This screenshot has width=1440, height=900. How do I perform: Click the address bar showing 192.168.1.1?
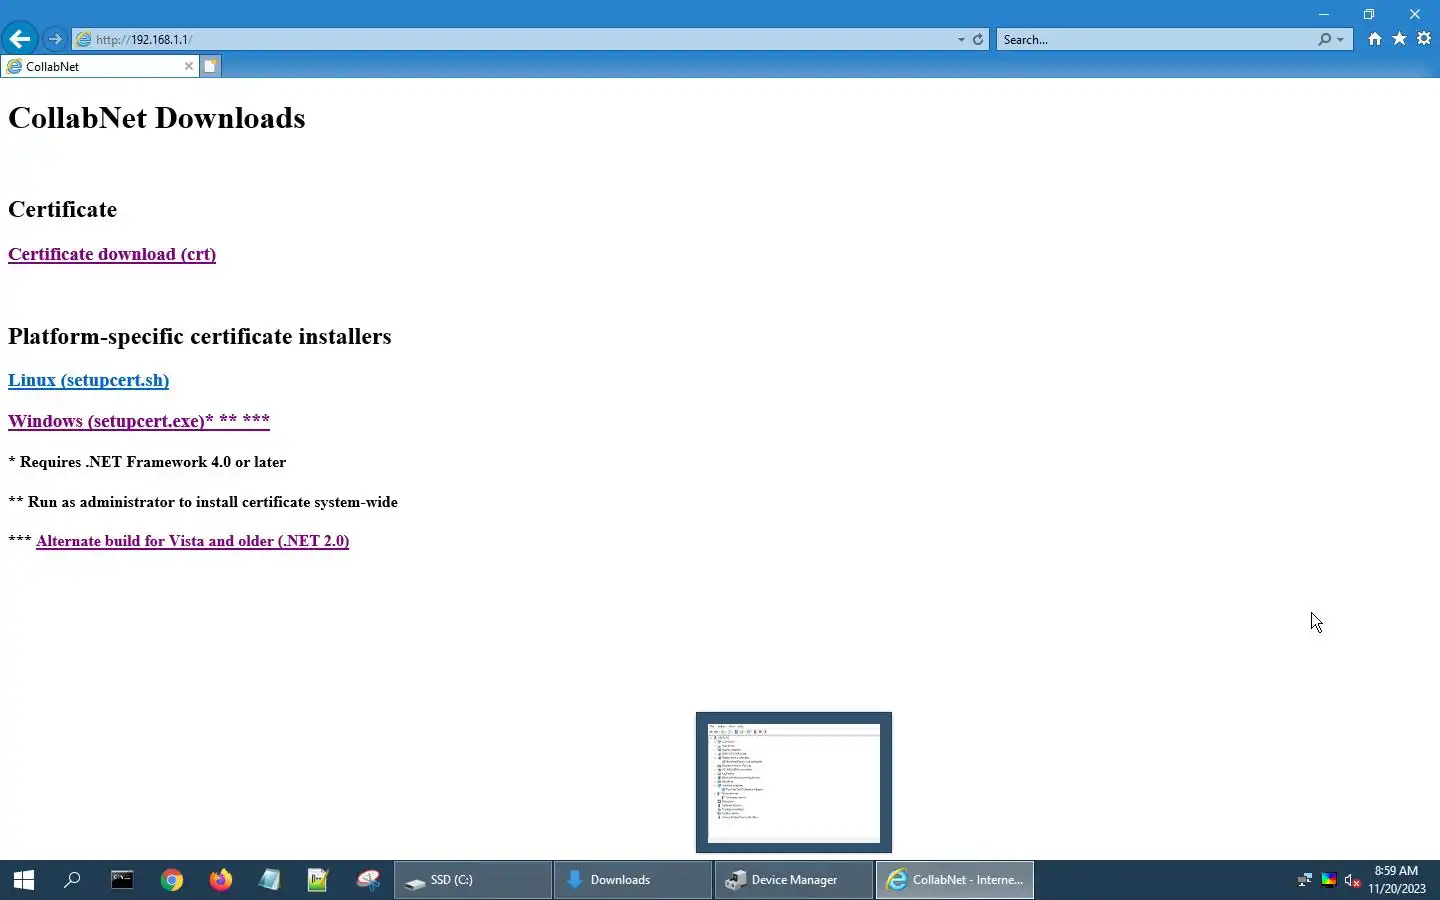pyautogui.click(x=514, y=39)
